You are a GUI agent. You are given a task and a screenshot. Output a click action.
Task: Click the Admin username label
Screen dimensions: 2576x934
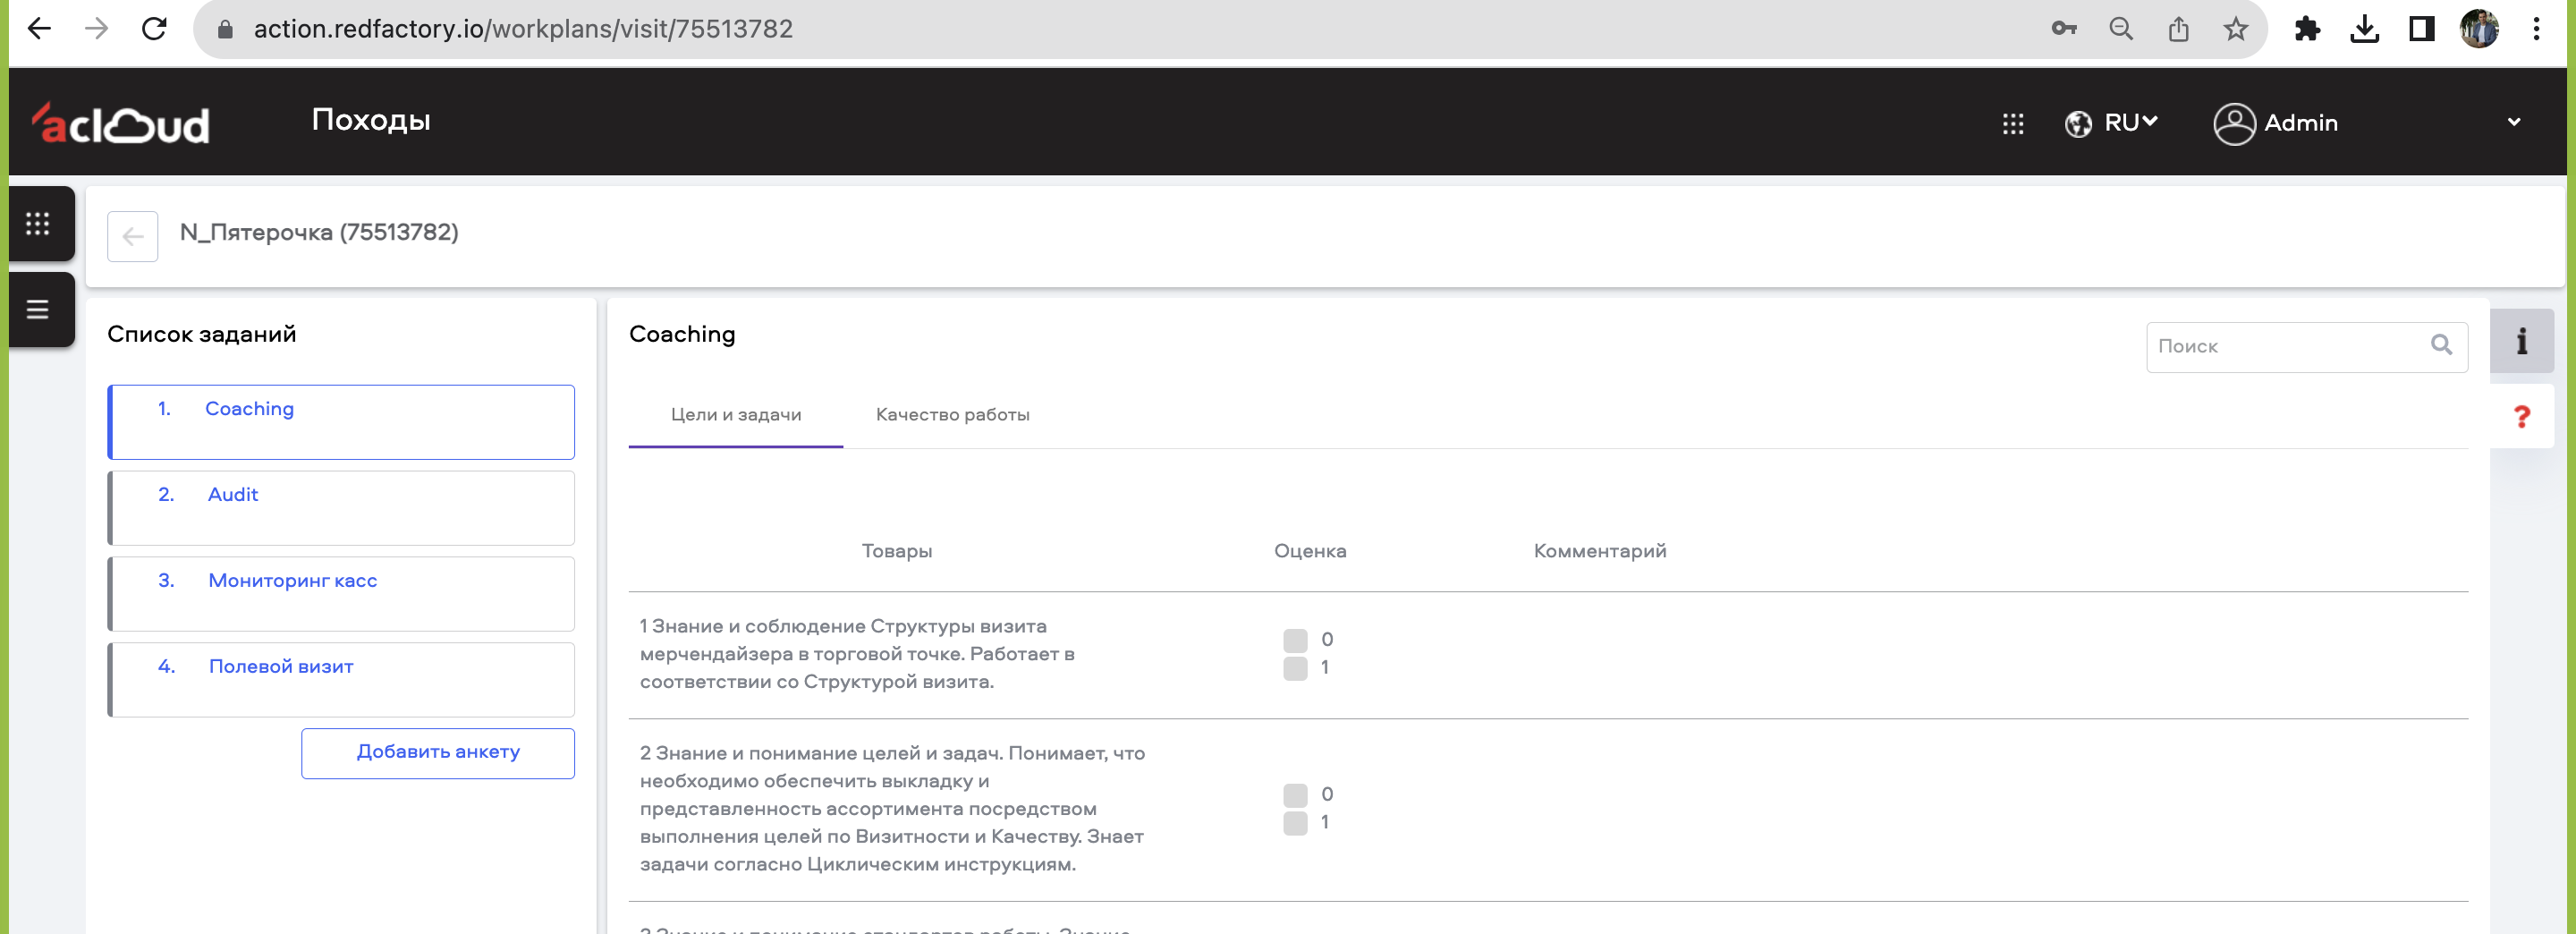pyautogui.click(x=2301, y=123)
